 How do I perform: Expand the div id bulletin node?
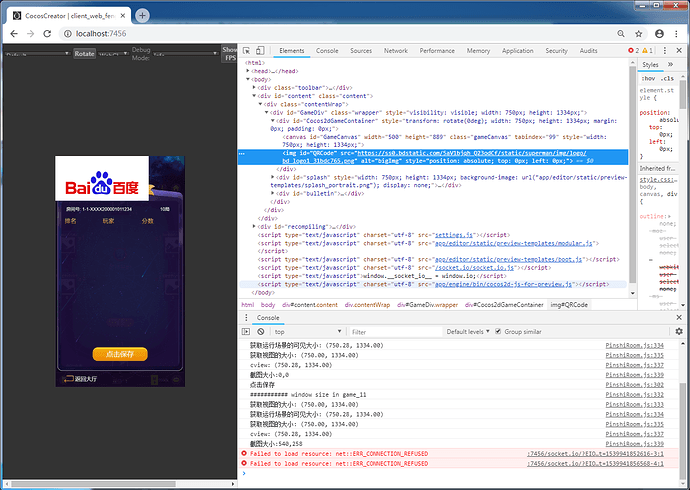pyautogui.click(x=272, y=194)
